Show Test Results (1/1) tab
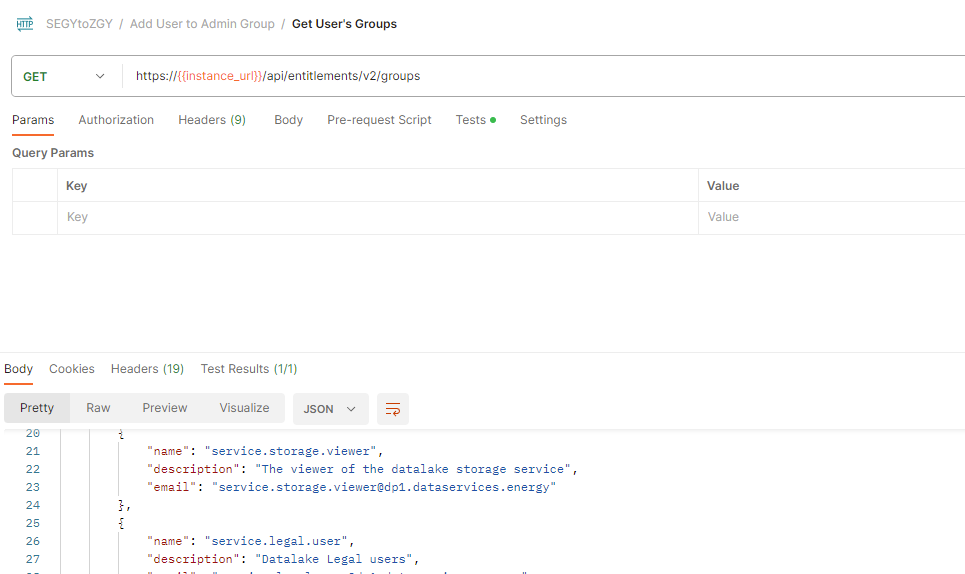This screenshot has width=965, height=574. (249, 369)
